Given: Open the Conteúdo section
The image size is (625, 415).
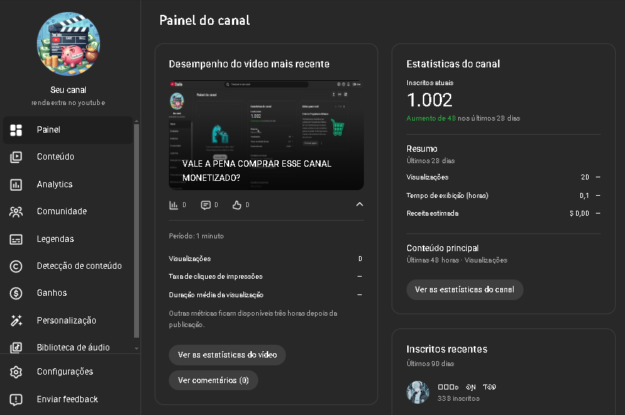Looking at the screenshot, I should tap(68, 157).
